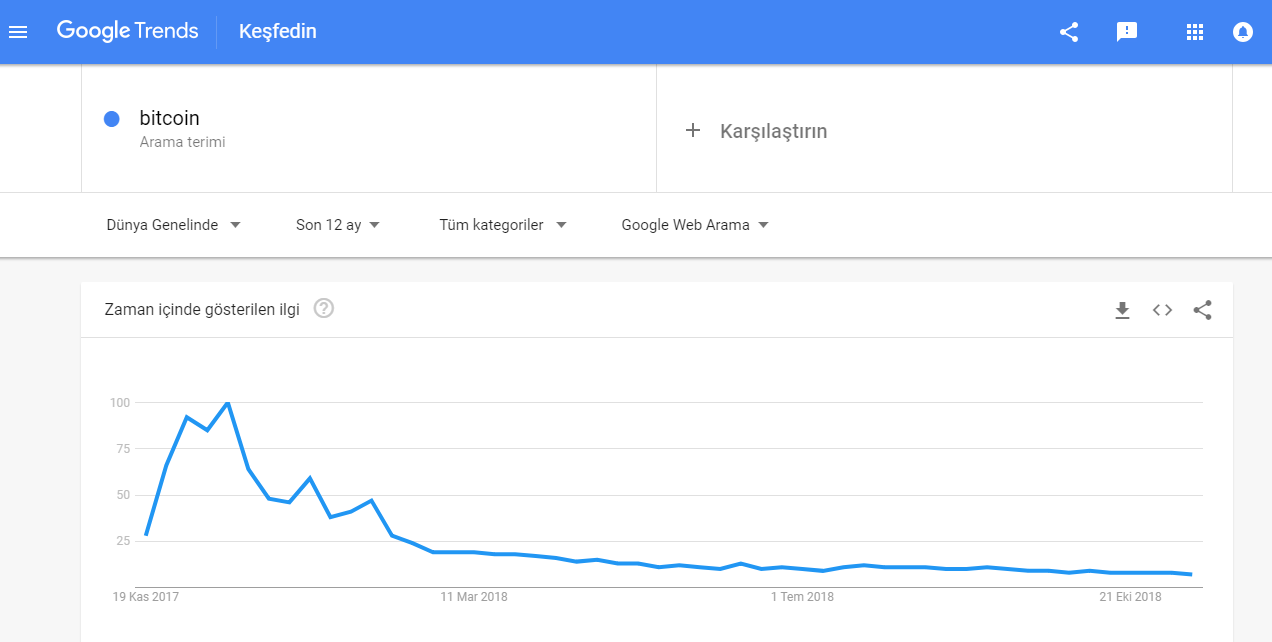Image resolution: width=1272 pixels, height=642 pixels.
Task: Click the peak point at 100 on chart
Action: tap(228, 402)
